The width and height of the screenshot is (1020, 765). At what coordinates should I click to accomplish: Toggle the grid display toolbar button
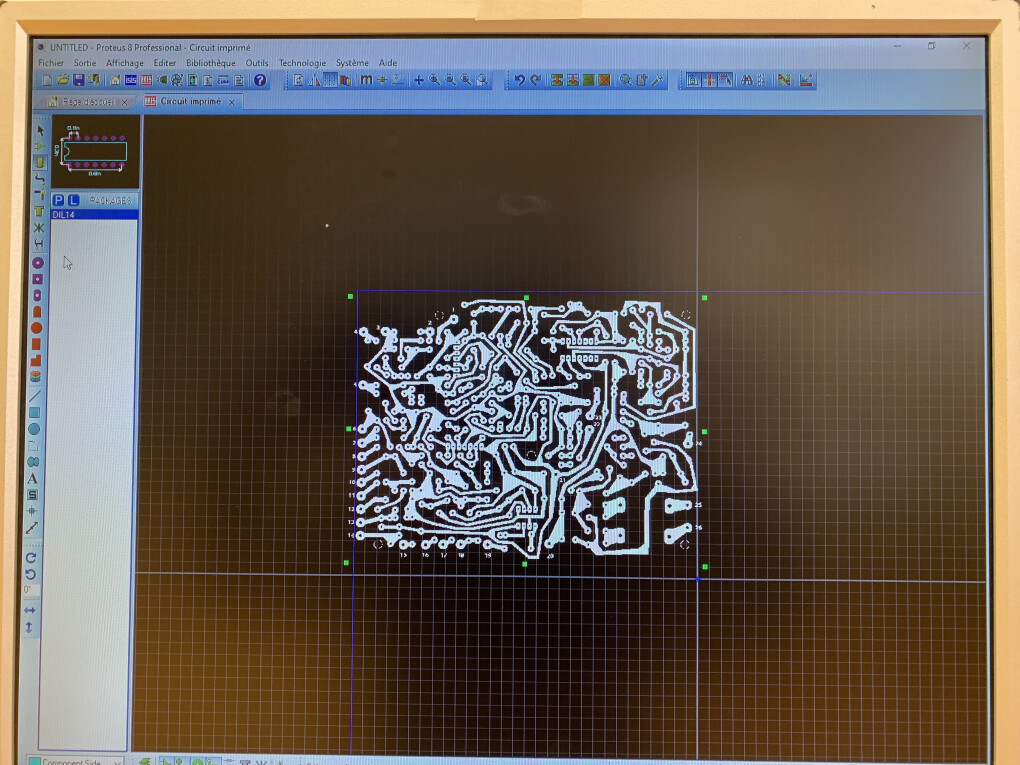330,80
